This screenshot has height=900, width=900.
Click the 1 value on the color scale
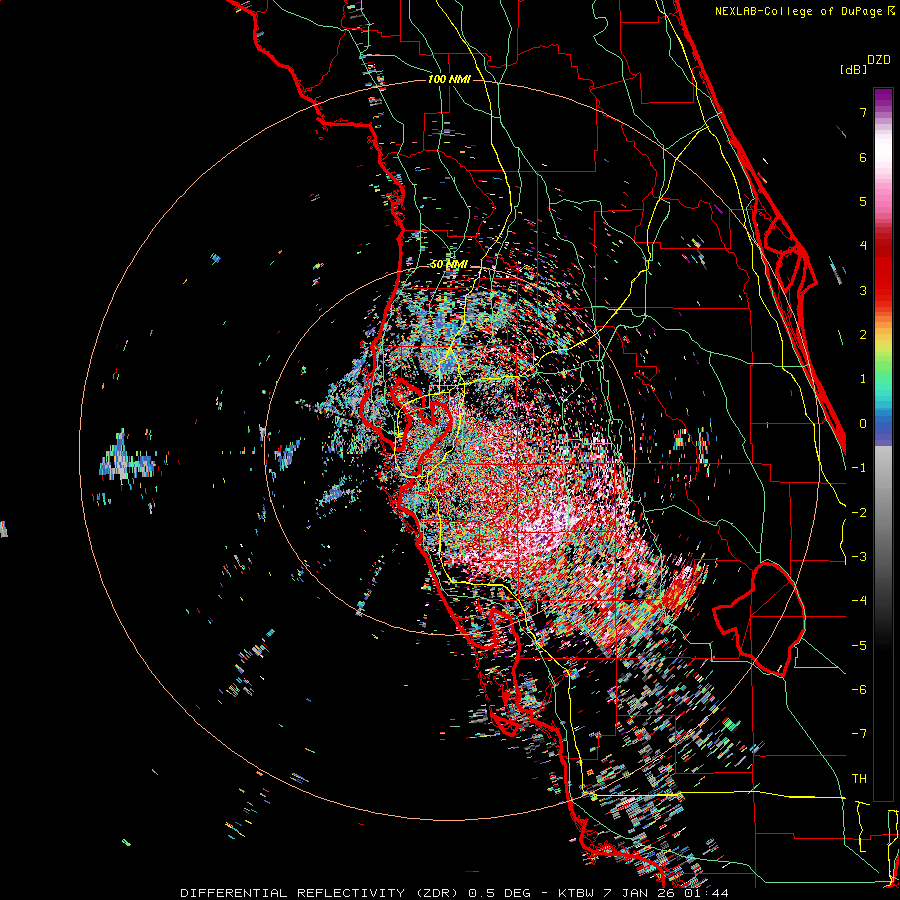tap(863, 379)
